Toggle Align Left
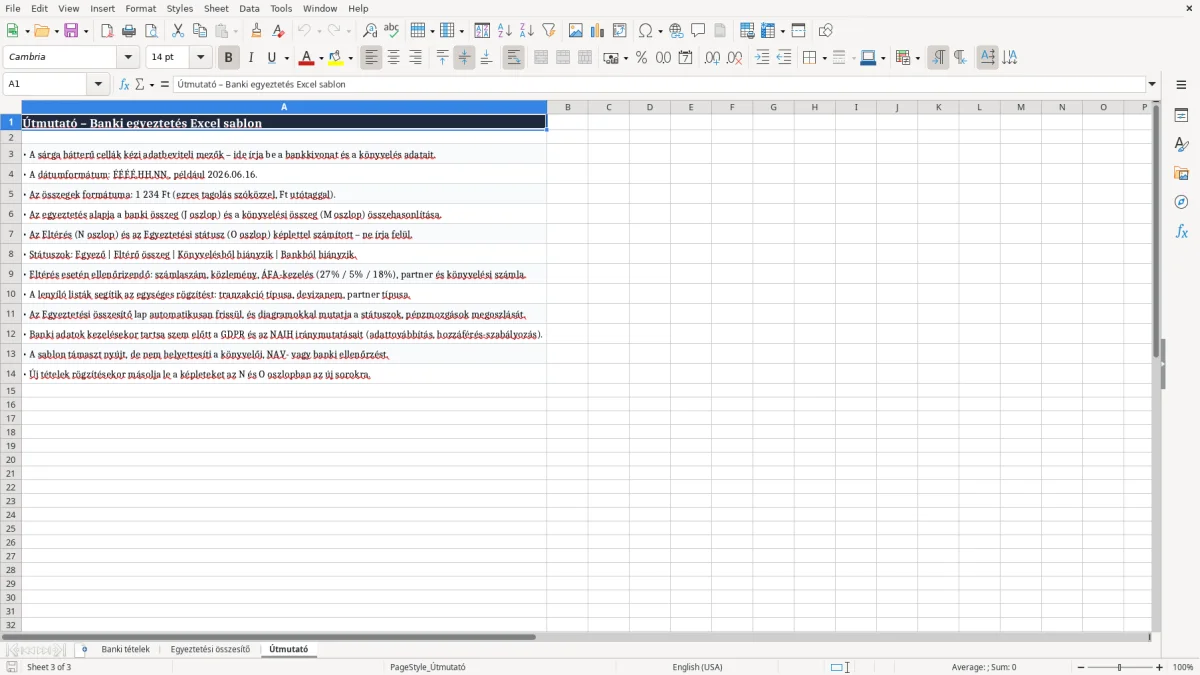 372,58
